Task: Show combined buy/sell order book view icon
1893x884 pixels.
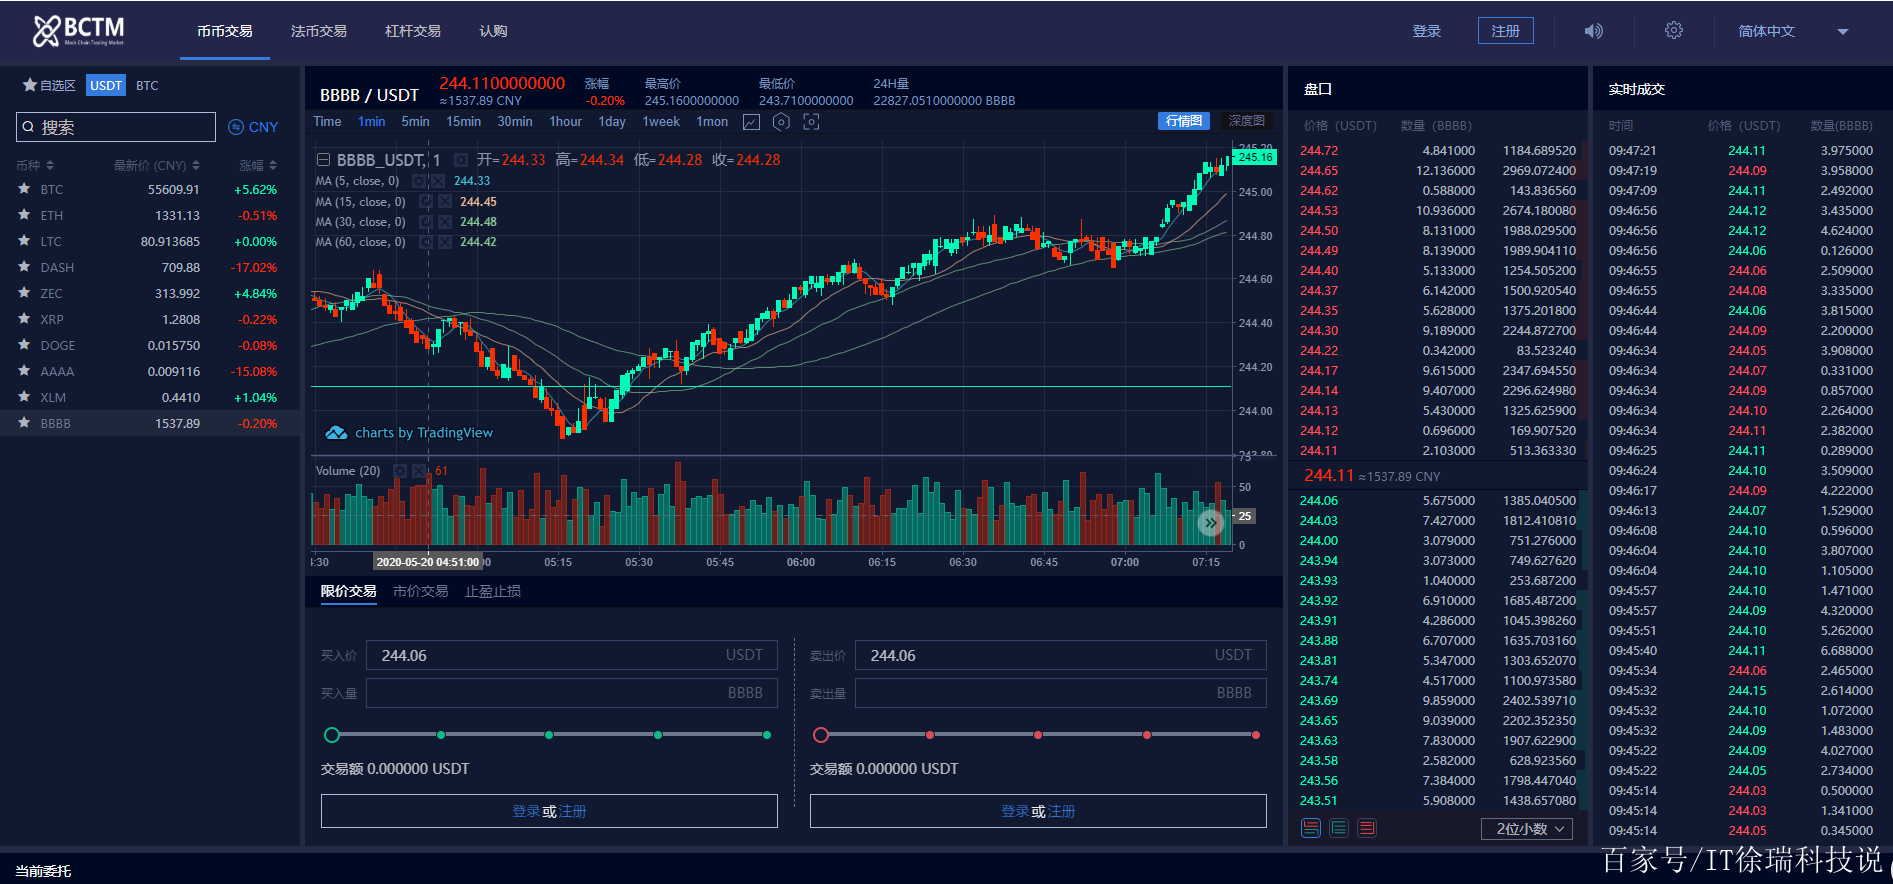Action: (x=1311, y=828)
